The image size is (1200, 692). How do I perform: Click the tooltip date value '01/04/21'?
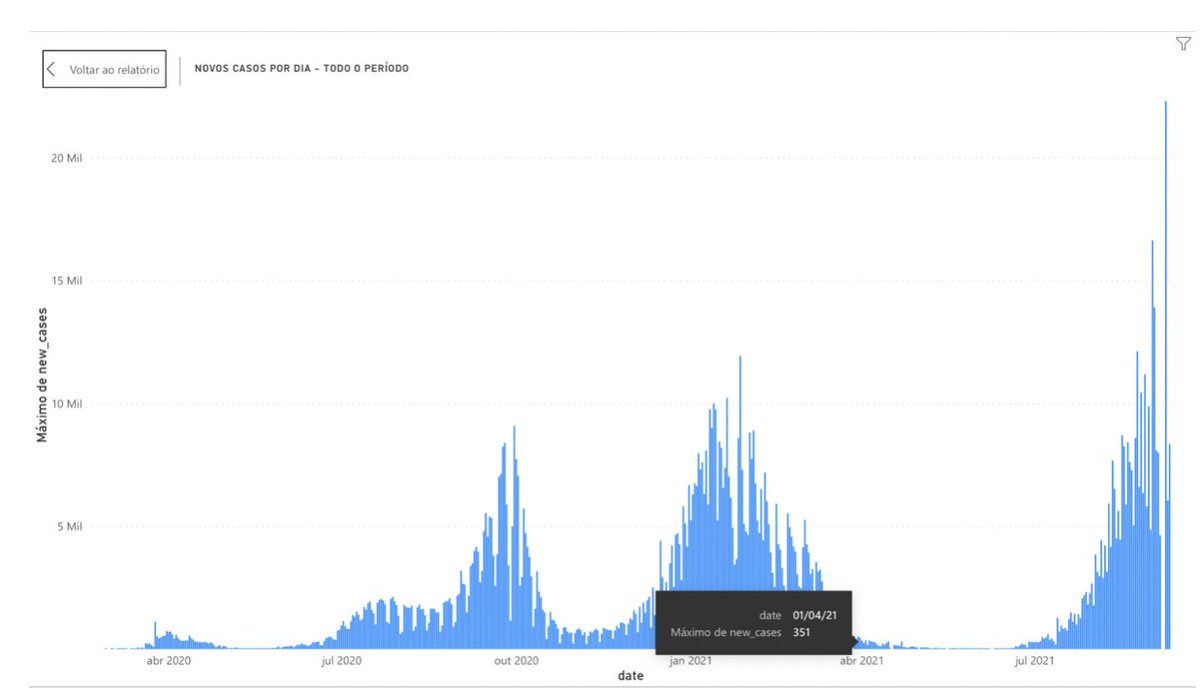[x=815, y=616]
